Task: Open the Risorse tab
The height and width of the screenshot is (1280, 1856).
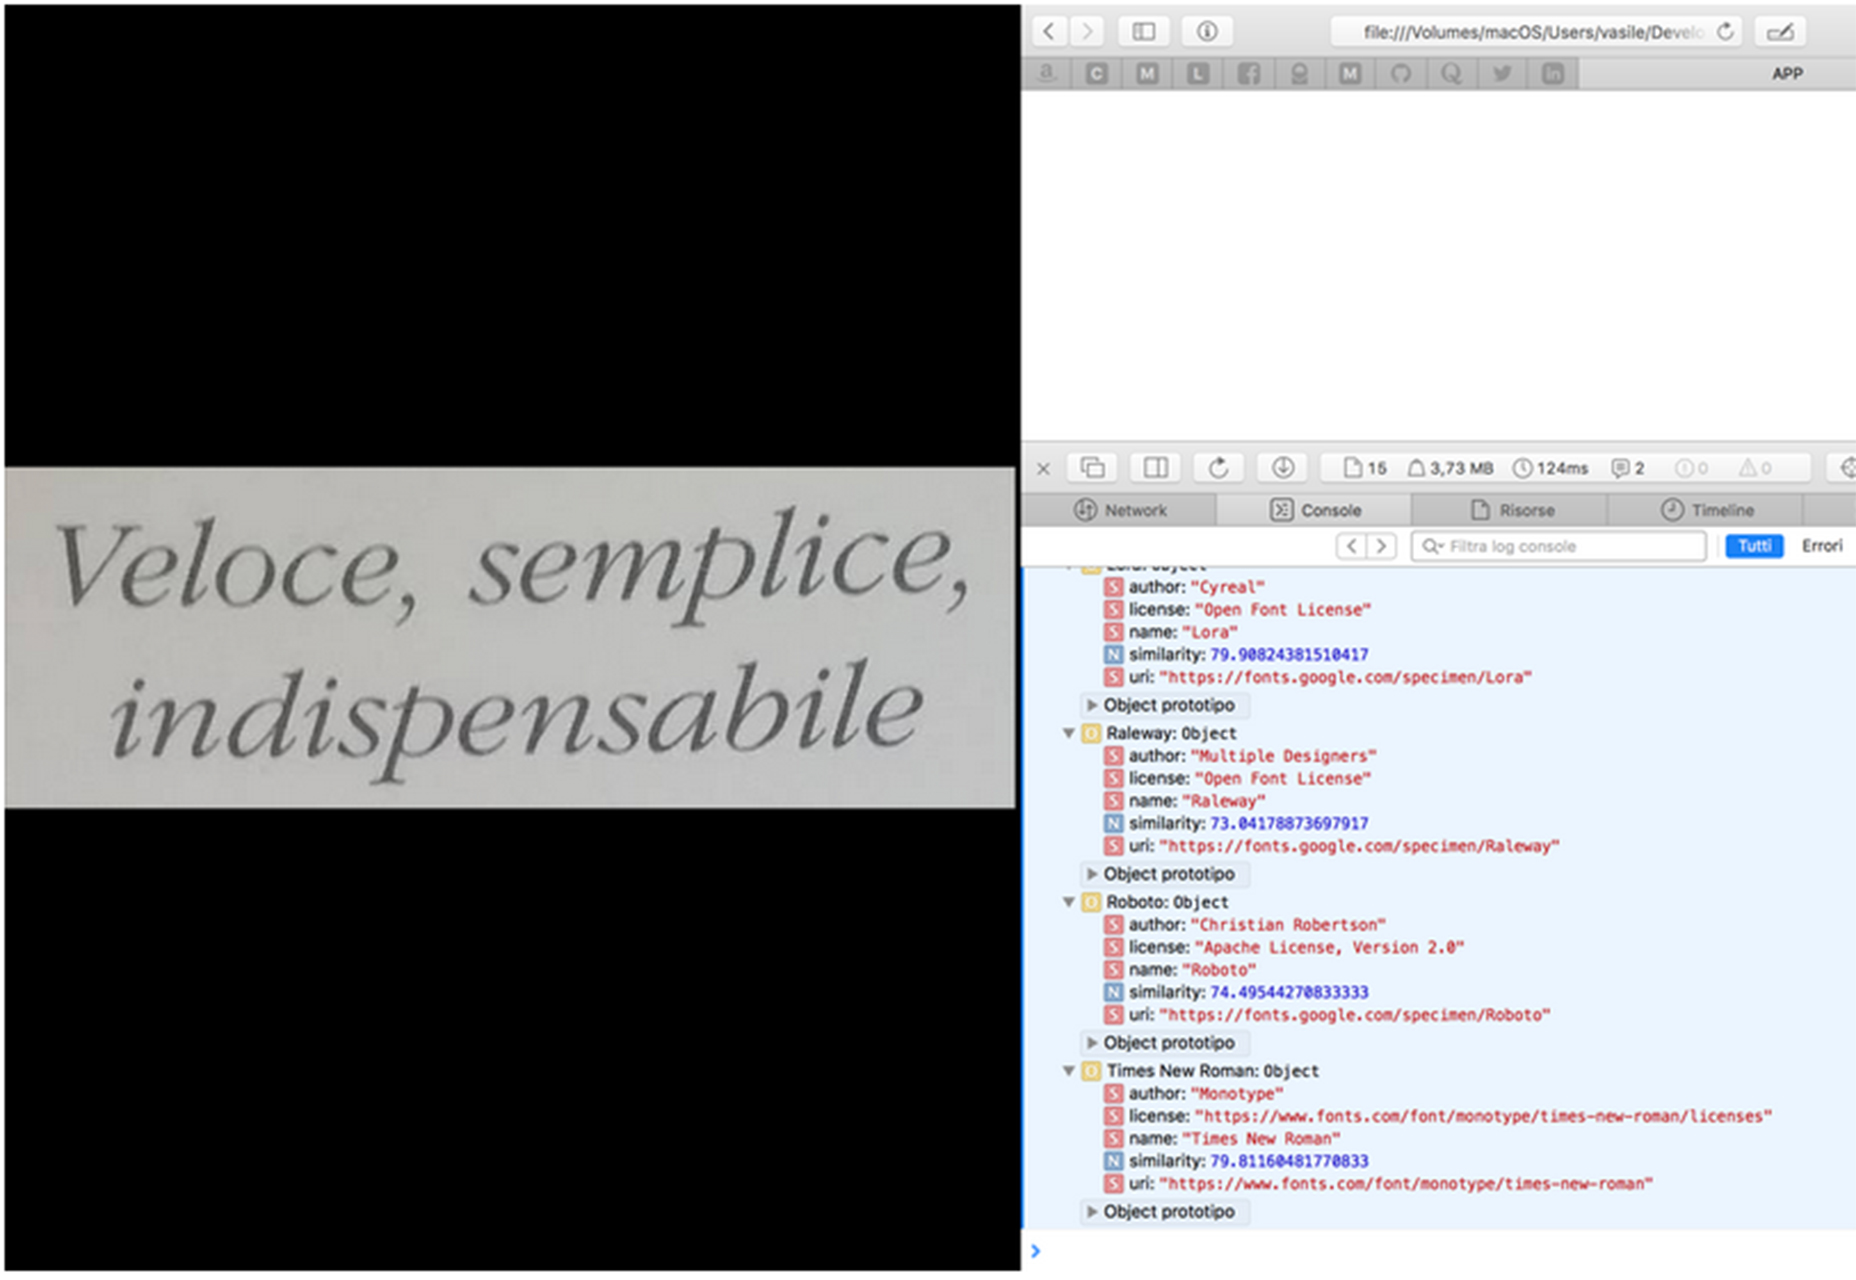Action: (x=1511, y=510)
